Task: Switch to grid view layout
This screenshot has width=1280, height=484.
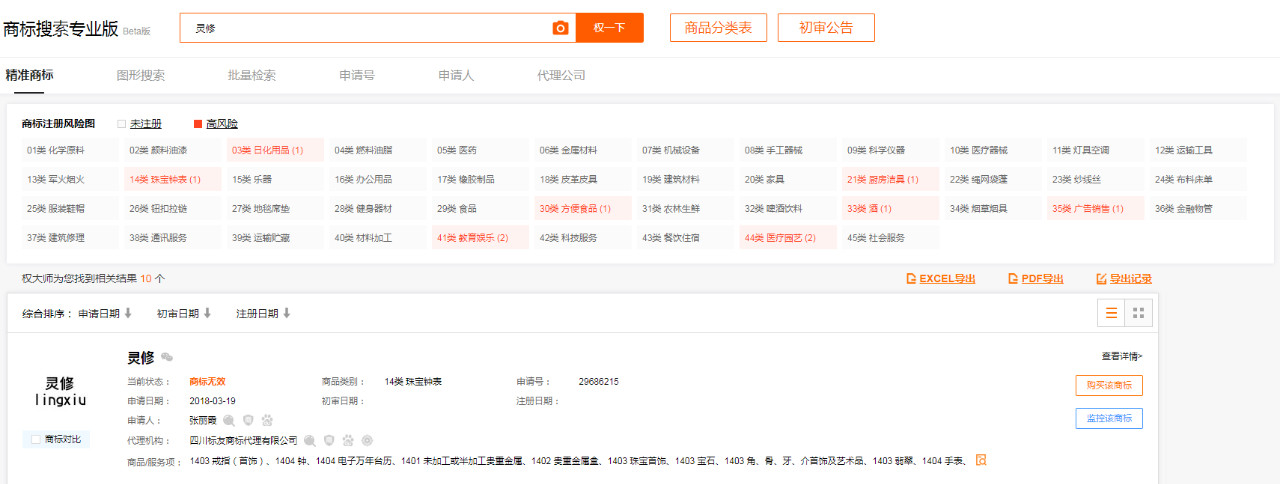Action: pos(1138,313)
